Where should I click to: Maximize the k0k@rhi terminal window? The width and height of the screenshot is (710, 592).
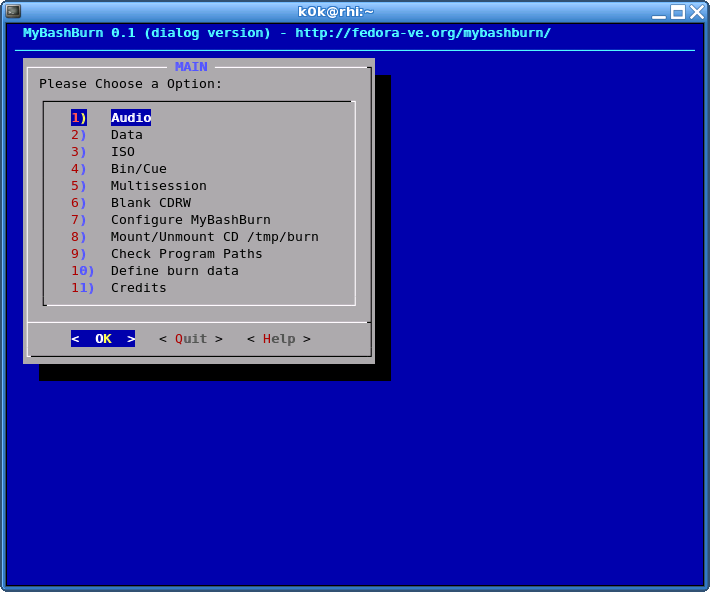[678, 12]
